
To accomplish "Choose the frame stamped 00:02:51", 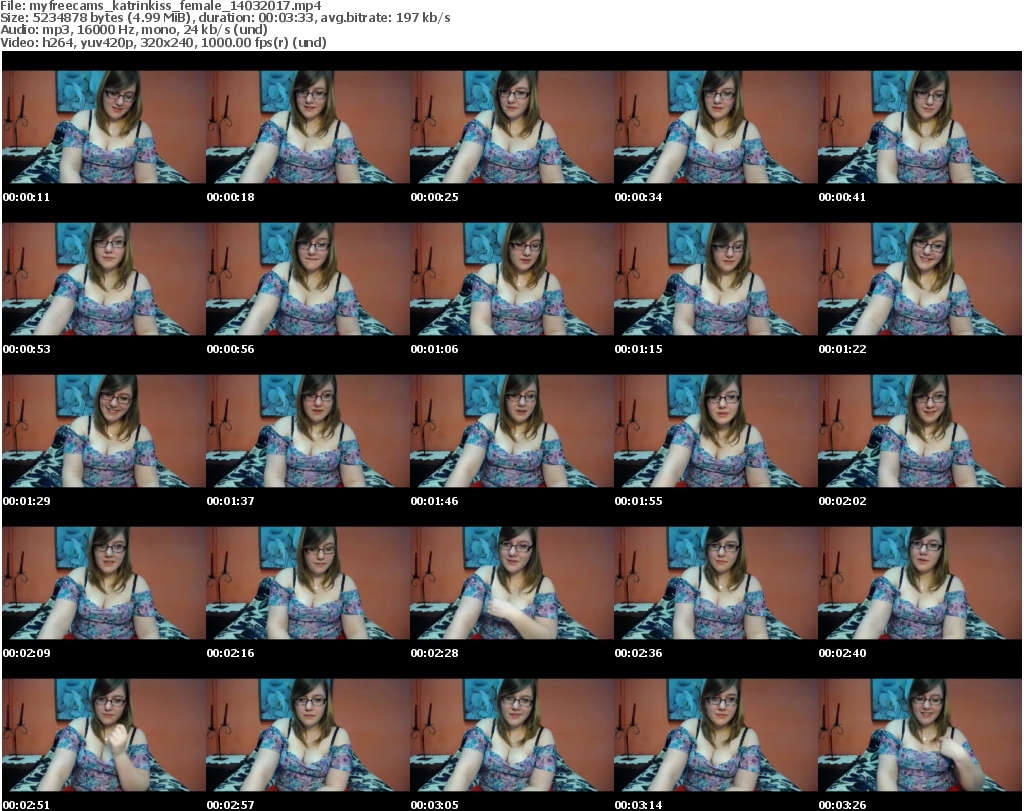I will pos(104,735).
